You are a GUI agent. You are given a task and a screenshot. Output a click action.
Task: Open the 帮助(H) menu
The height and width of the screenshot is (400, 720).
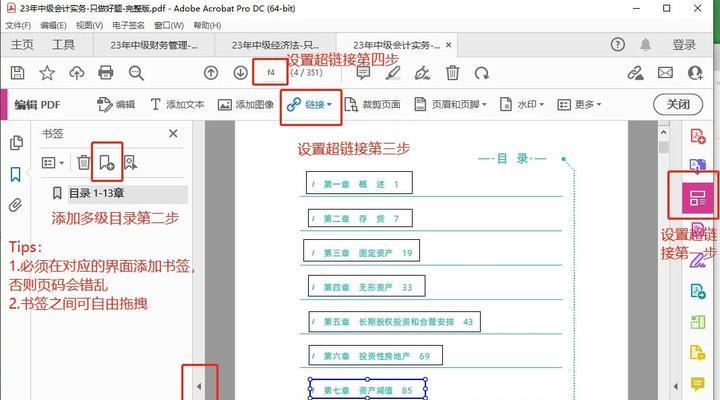207,25
